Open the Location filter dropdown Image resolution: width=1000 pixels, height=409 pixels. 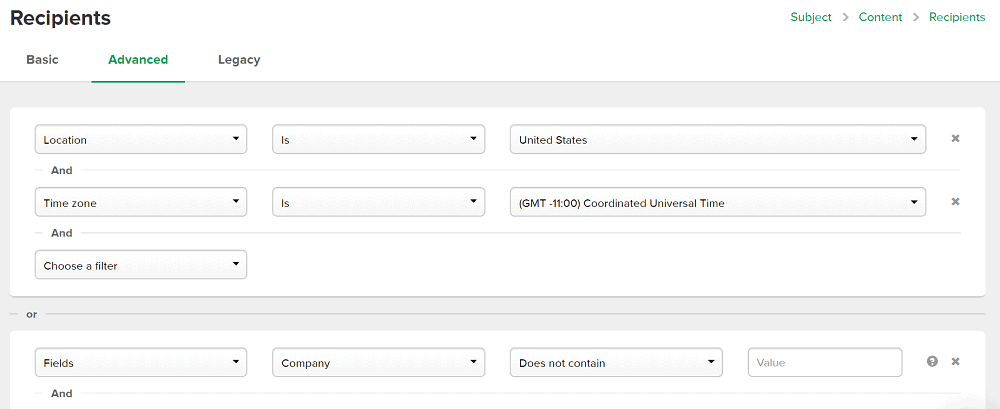141,139
